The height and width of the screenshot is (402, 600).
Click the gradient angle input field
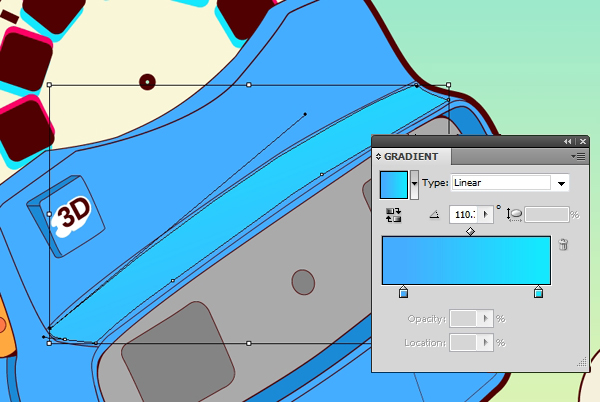pyautogui.click(x=465, y=215)
